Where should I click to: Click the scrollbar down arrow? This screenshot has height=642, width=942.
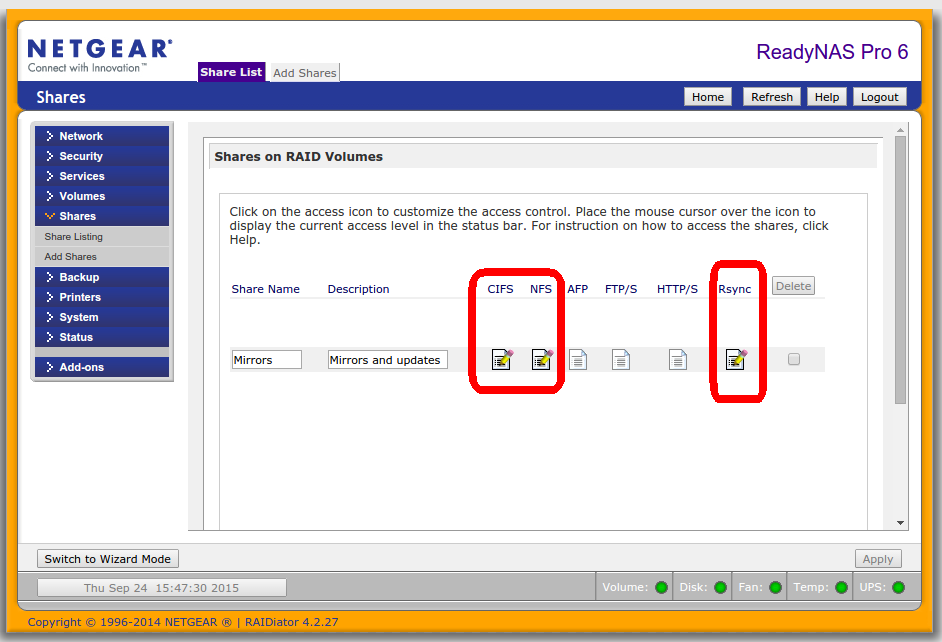click(900, 522)
